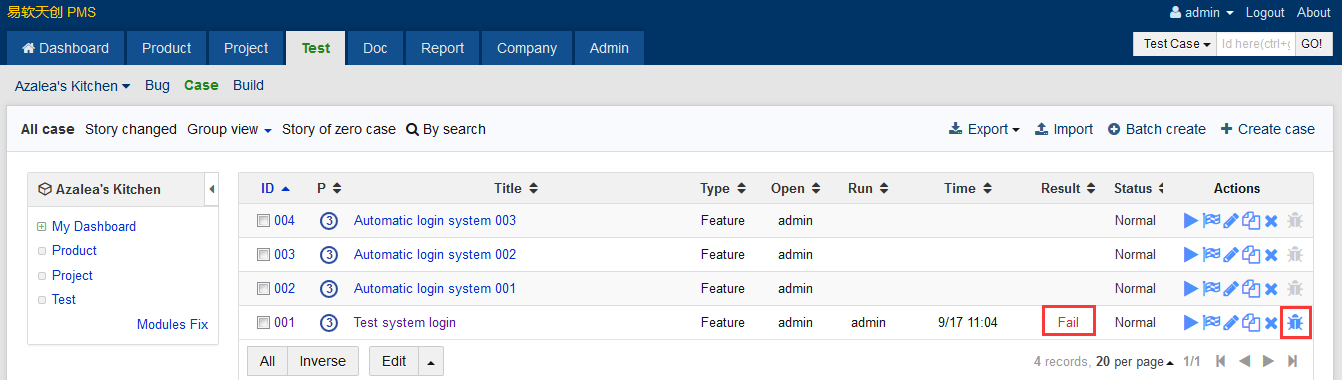Check the box for case 002
Screen dimensions: 1342x380
[x=264, y=289]
